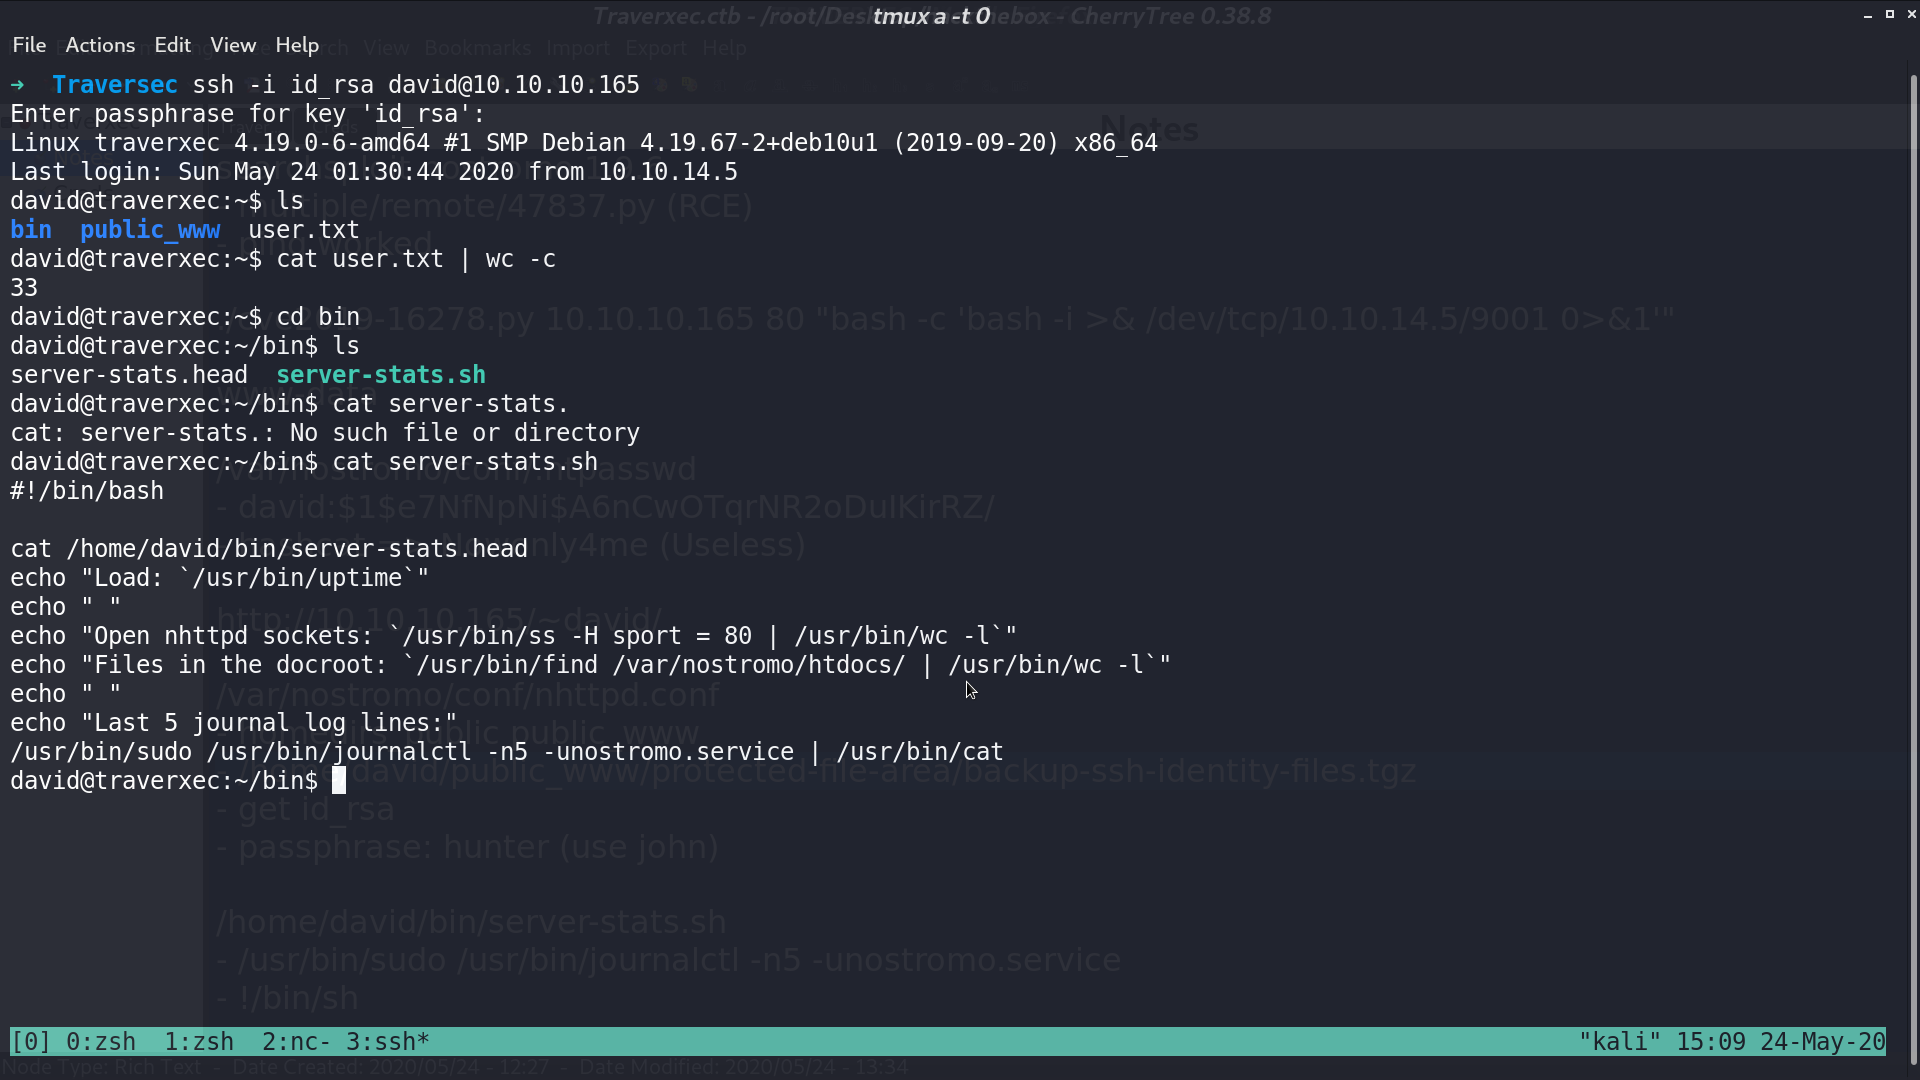Click the public_www directory name

tap(150, 230)
